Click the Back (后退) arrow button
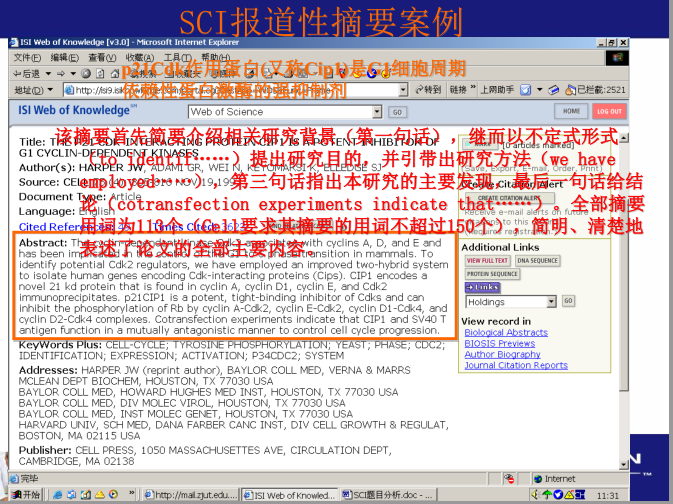Image resolution: width=673 pixels, height=504 pixels. pos(26,73)
